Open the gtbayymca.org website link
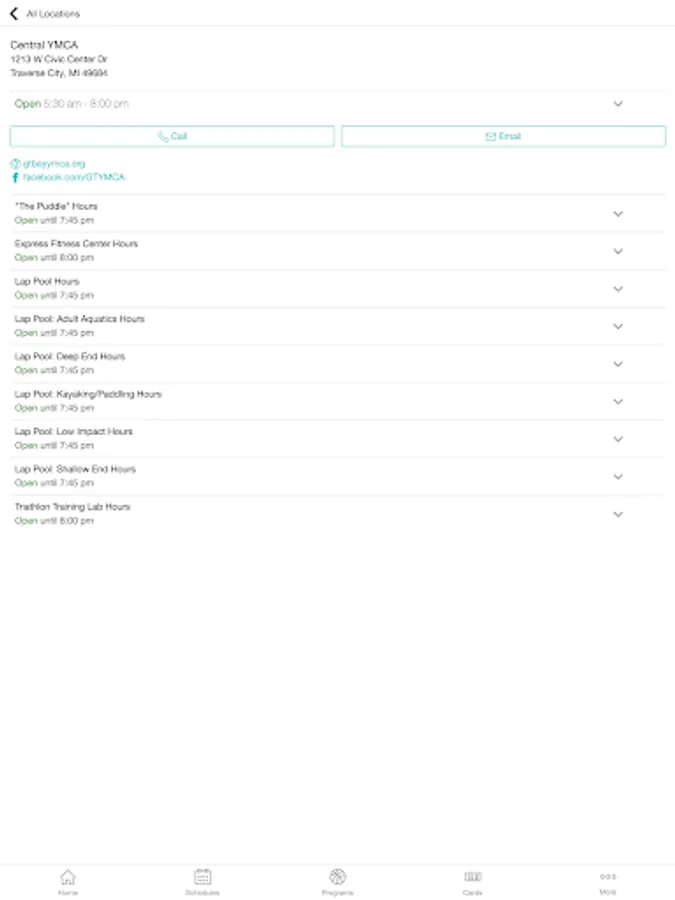 54,164
